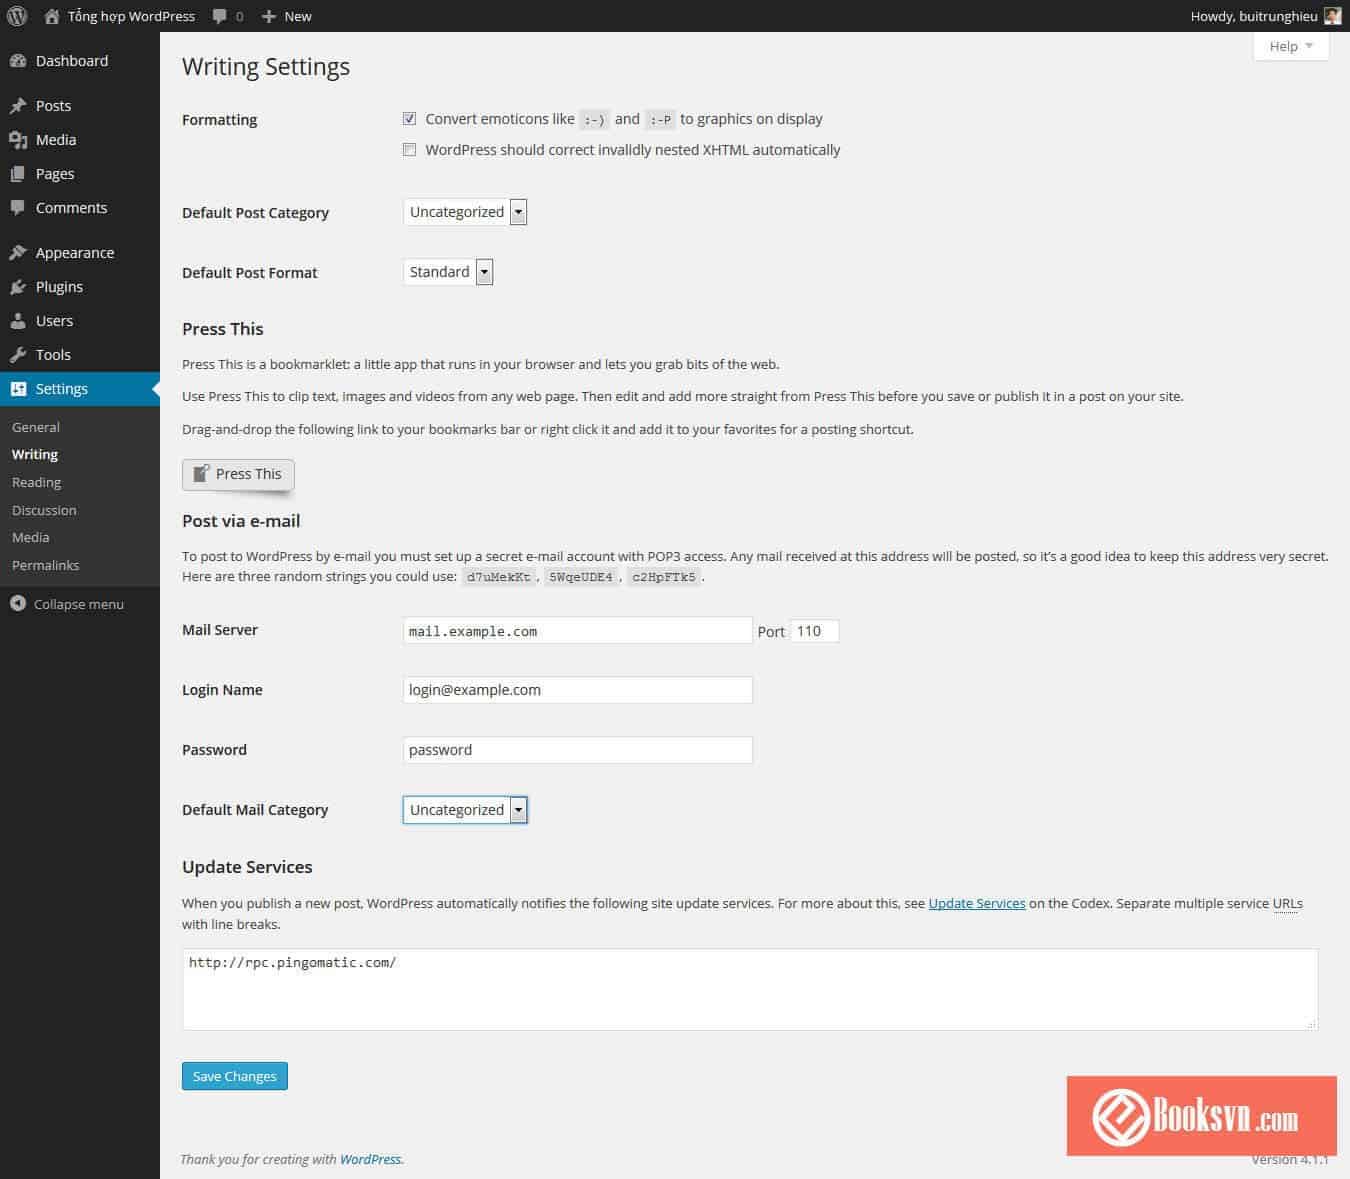Click random string c2HpFTk5
This screenshot has height=1179, width=1350.
664,577
